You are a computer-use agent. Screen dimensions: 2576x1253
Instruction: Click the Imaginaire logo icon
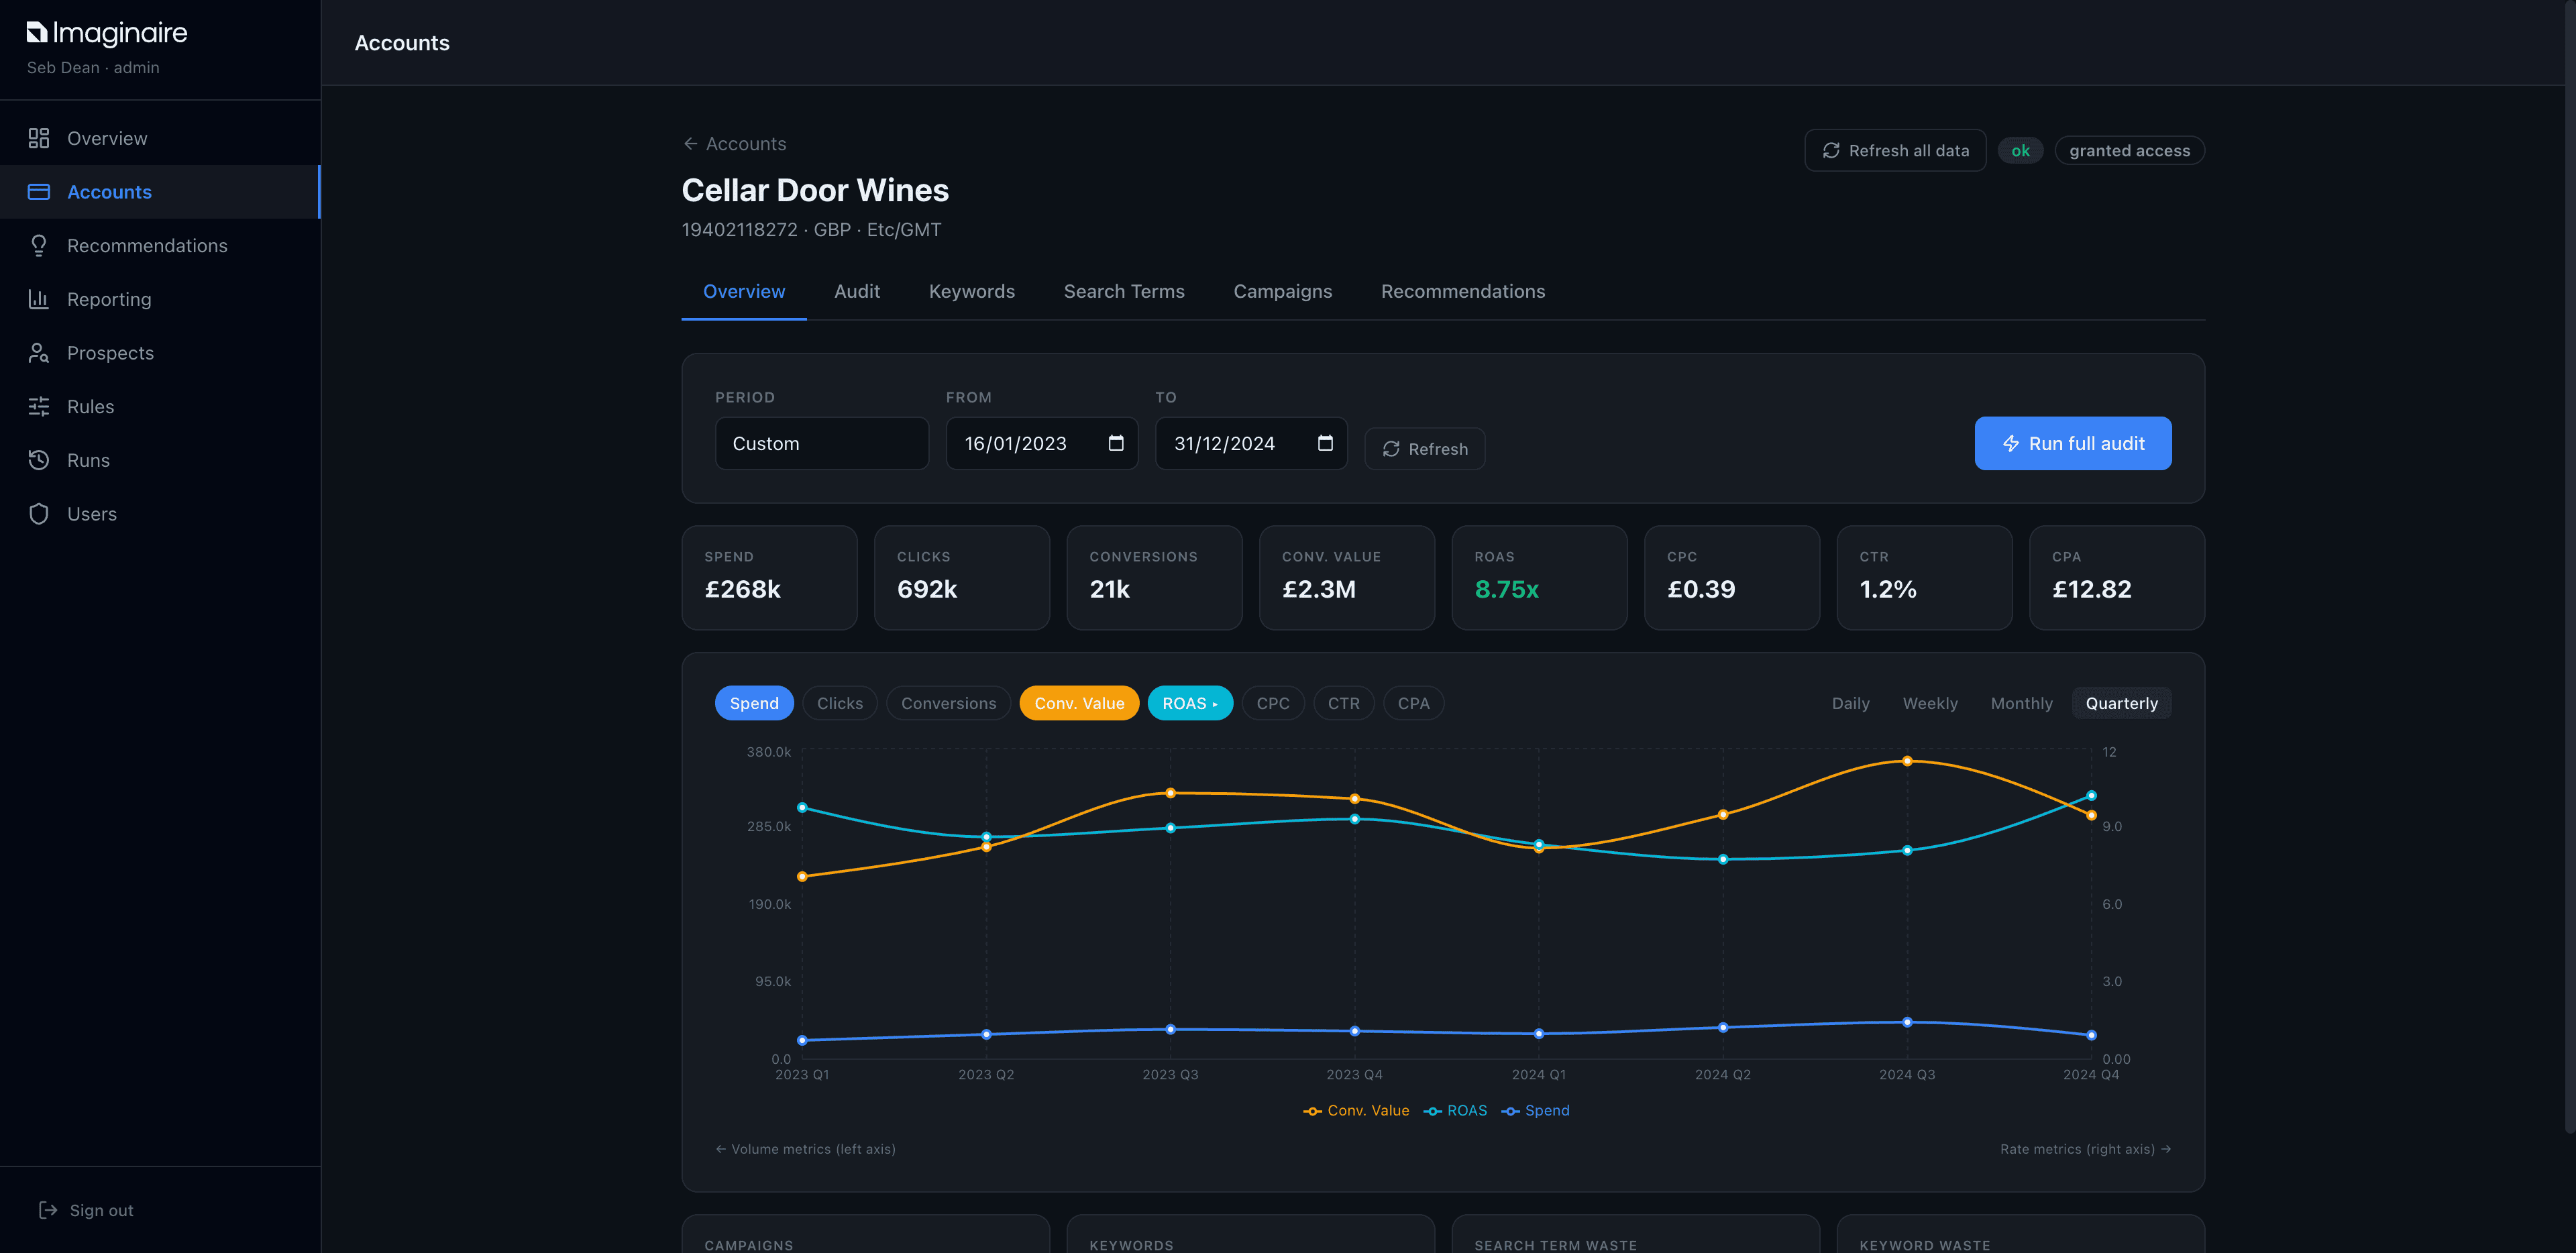pos(37,33)
